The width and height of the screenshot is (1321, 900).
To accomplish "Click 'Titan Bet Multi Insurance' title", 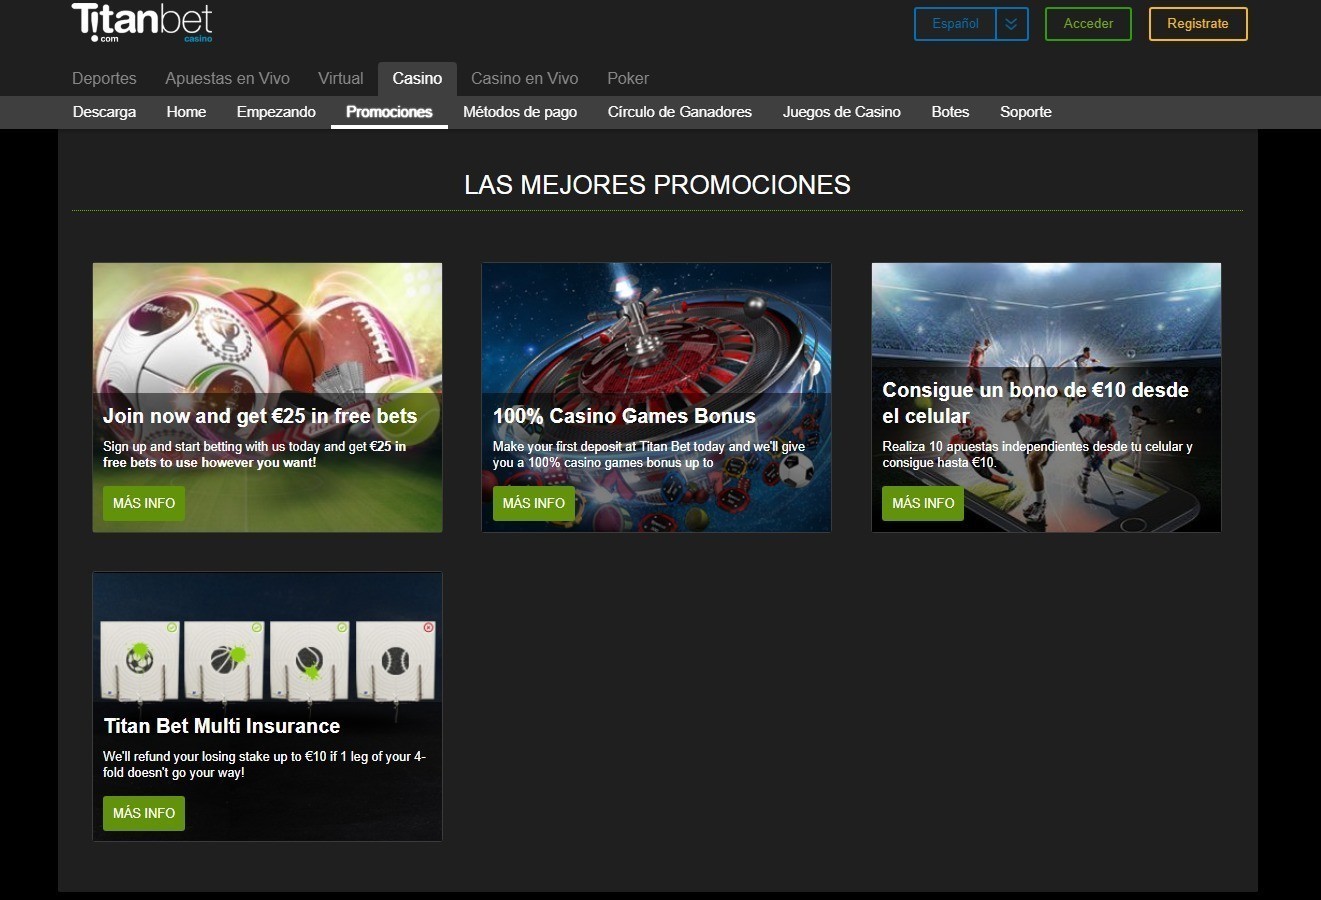I will tap(222, 726).
